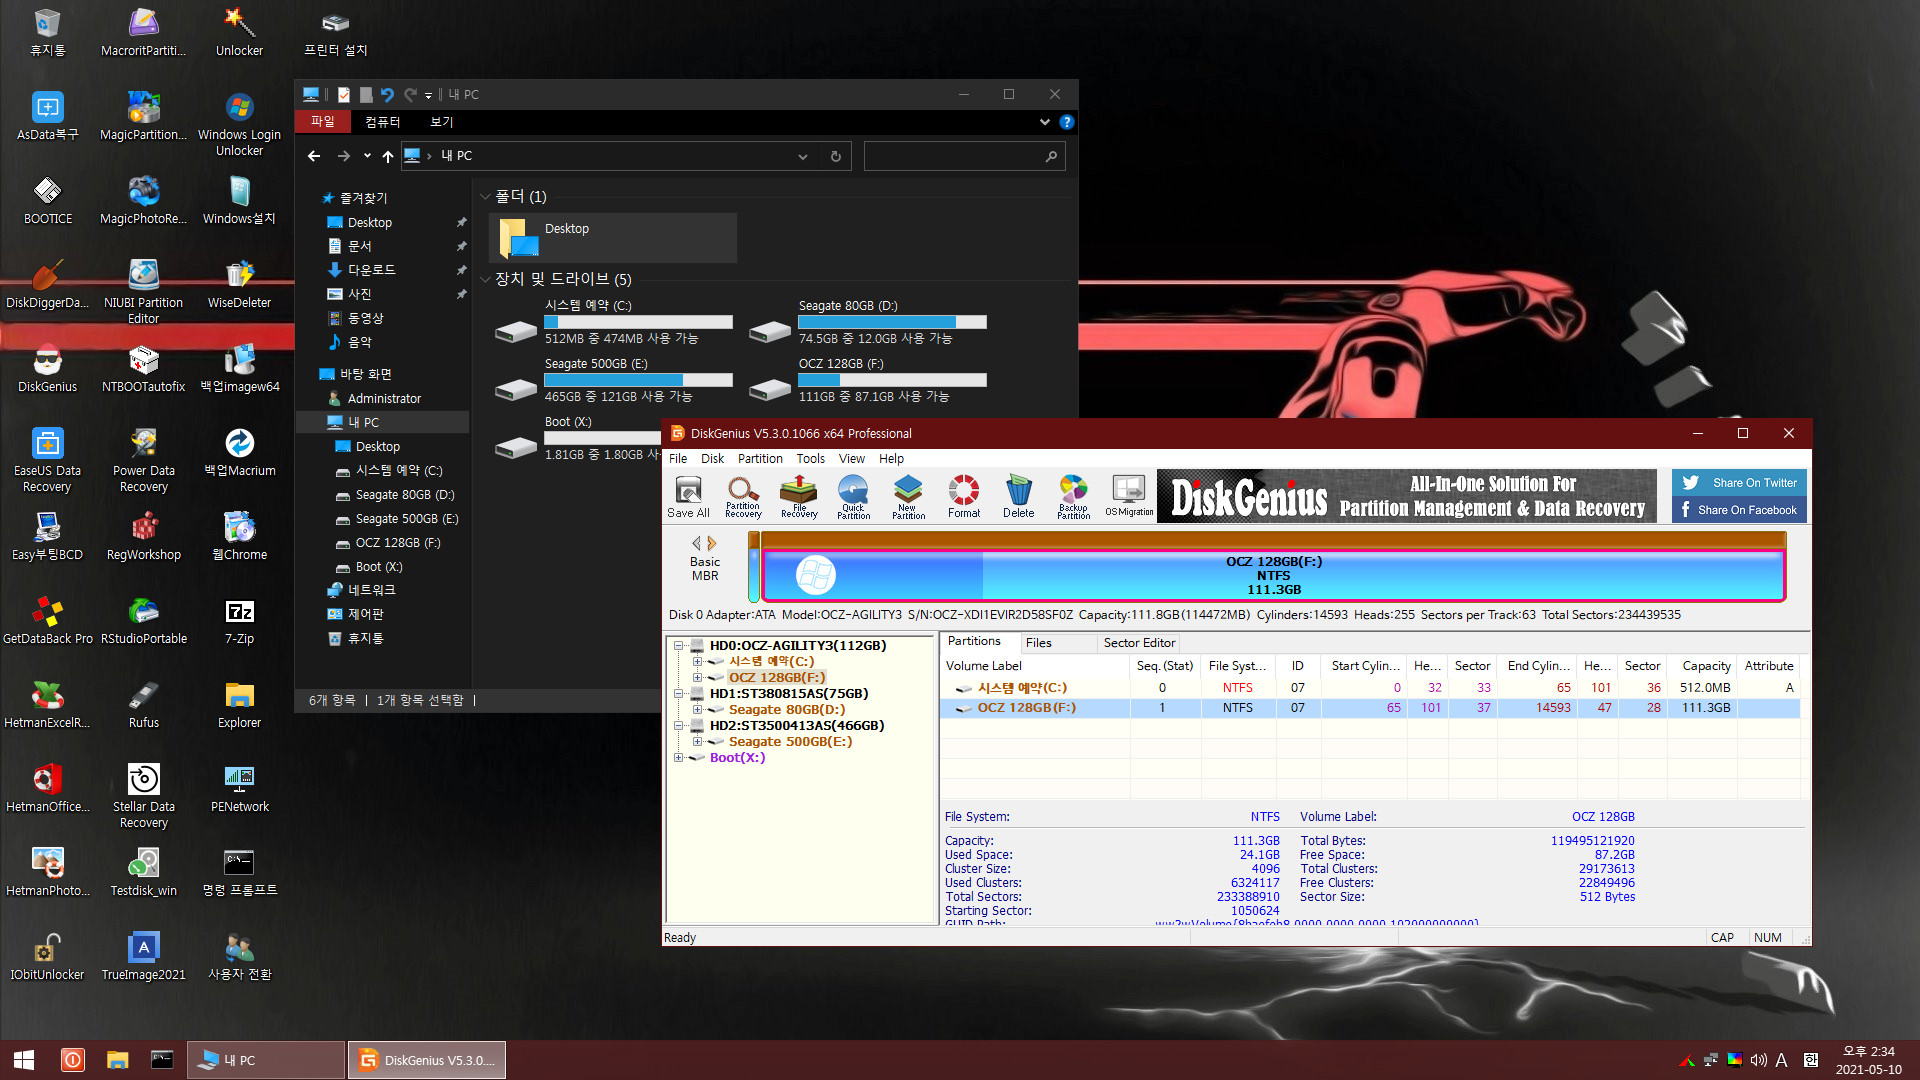Open the DiskGenius Disk menu
Viewport: 1920px width, 1080px height.
pos(713,459)
